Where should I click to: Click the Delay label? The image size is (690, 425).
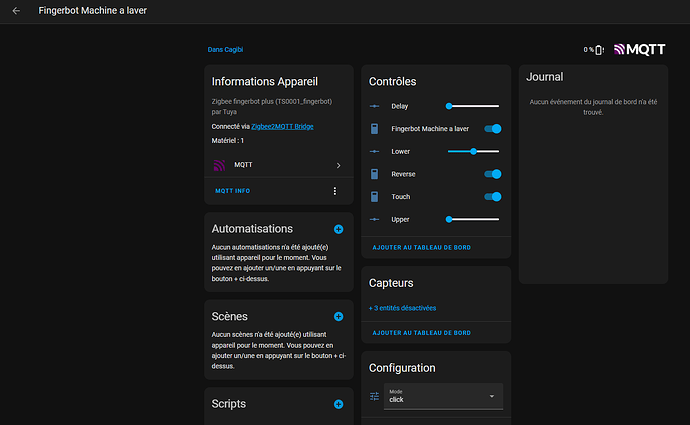coord(400,106)
